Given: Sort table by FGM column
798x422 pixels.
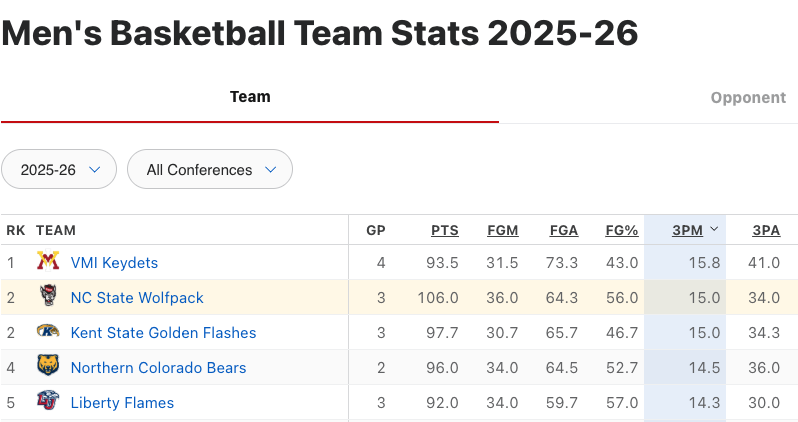Looking at the screenshot, I should (502, 230).
